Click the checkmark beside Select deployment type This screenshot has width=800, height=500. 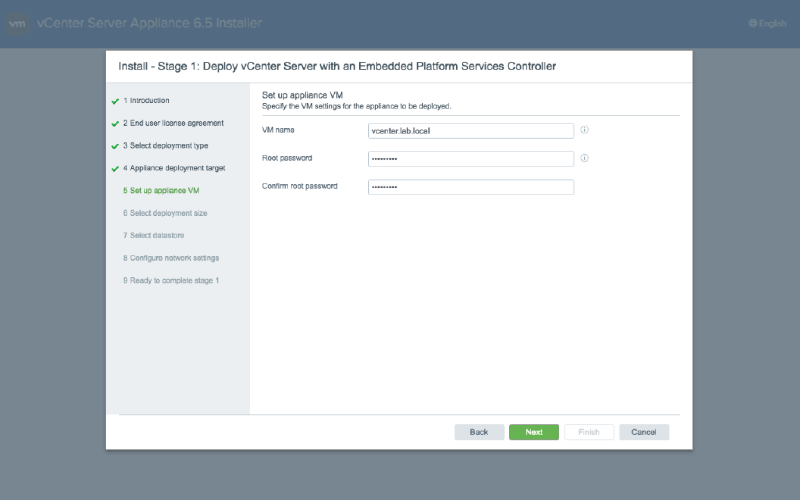(116, 146)
